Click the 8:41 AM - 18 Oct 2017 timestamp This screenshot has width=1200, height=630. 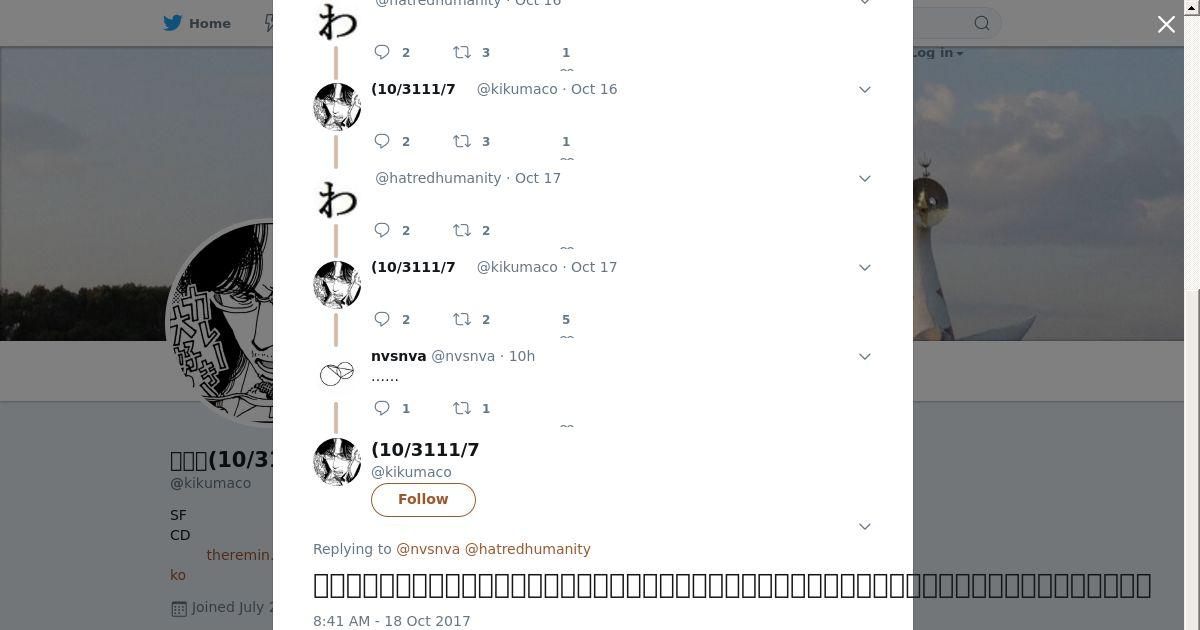pos(392,621)
